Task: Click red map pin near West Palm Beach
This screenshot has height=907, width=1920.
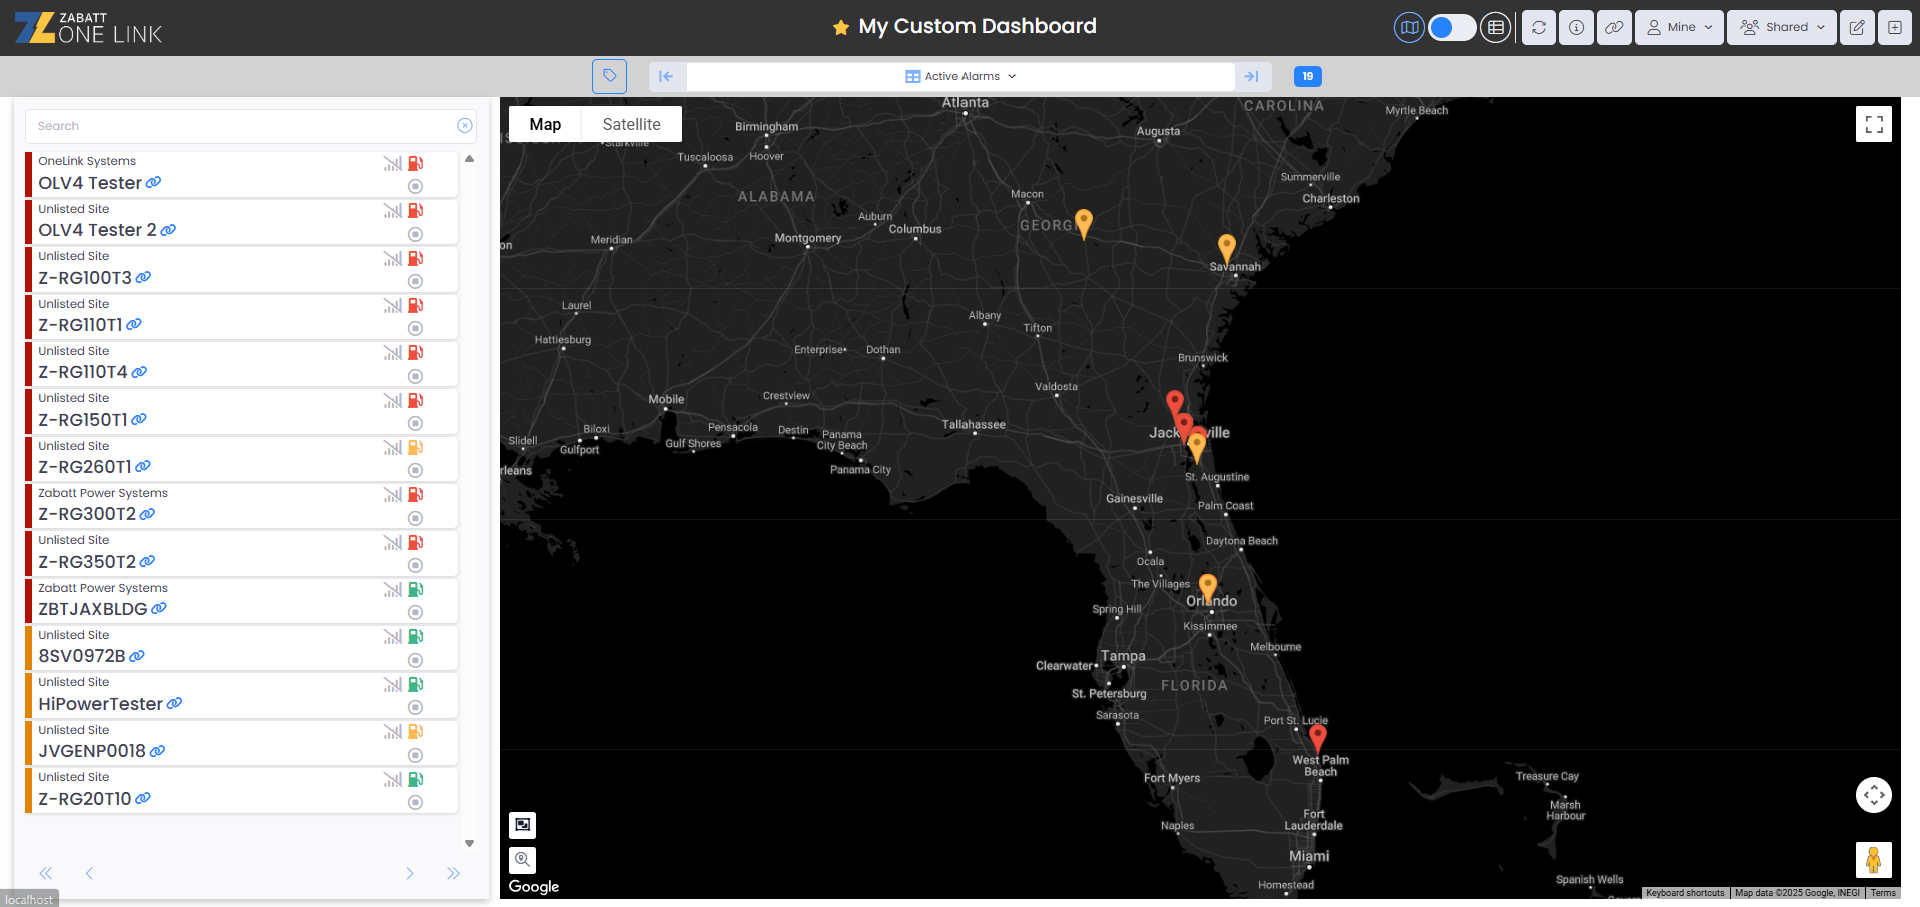Action: point(1318,738)
